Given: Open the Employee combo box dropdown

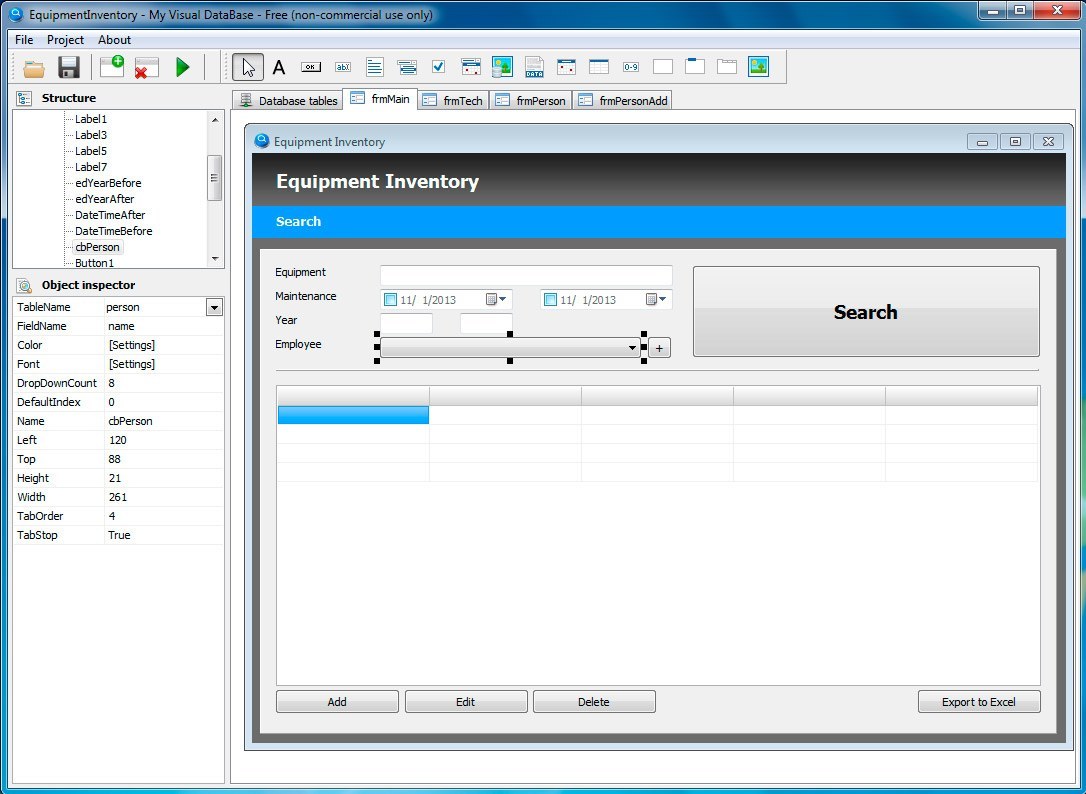Looking at the screenshot, I should point(632,348).
